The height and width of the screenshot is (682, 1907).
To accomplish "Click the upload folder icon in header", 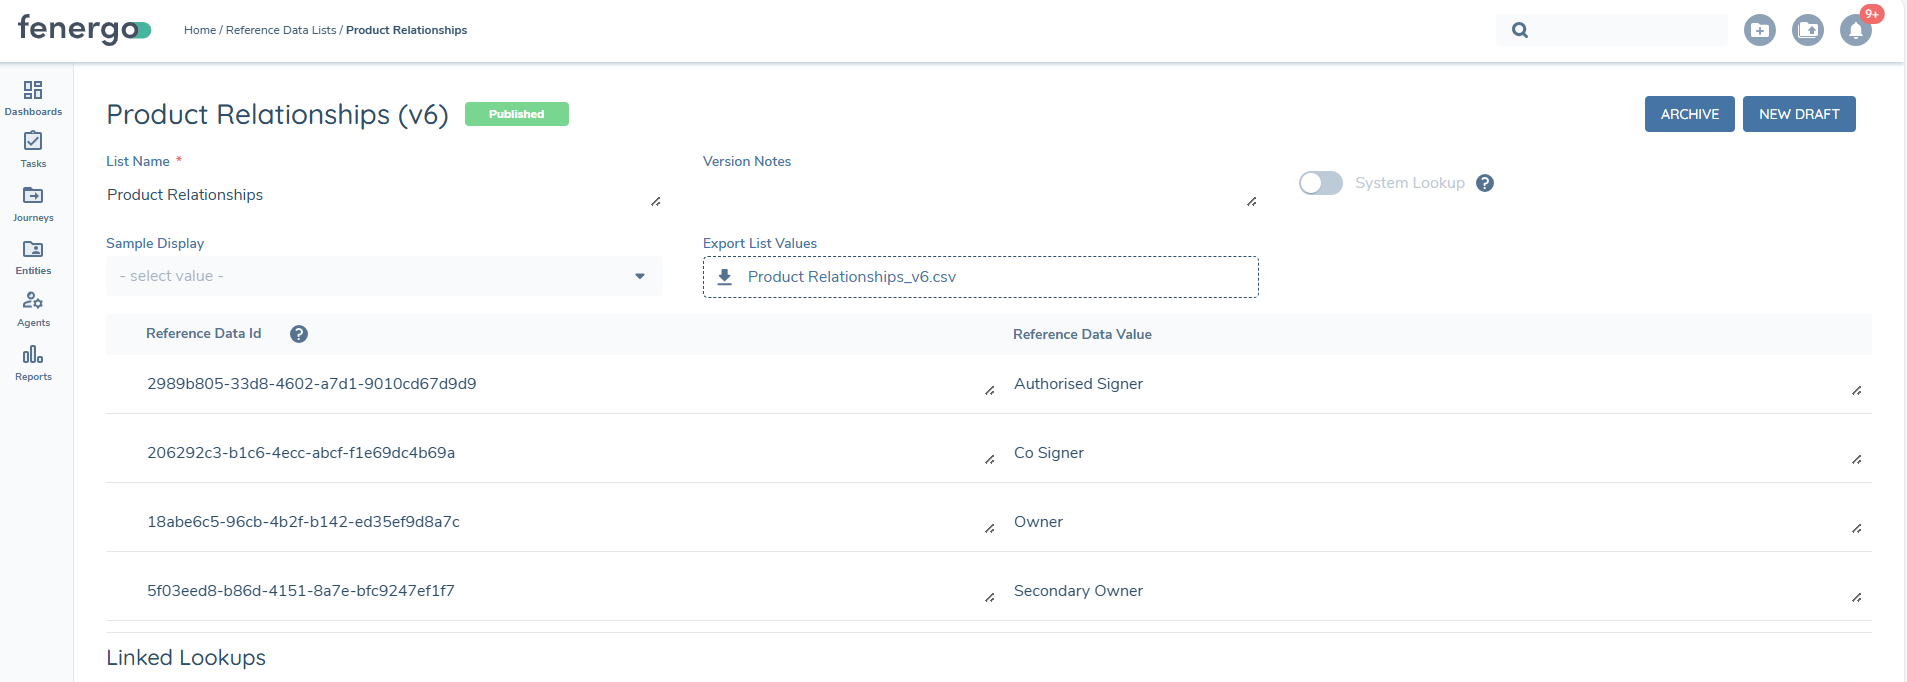I will click(1808, 30).
